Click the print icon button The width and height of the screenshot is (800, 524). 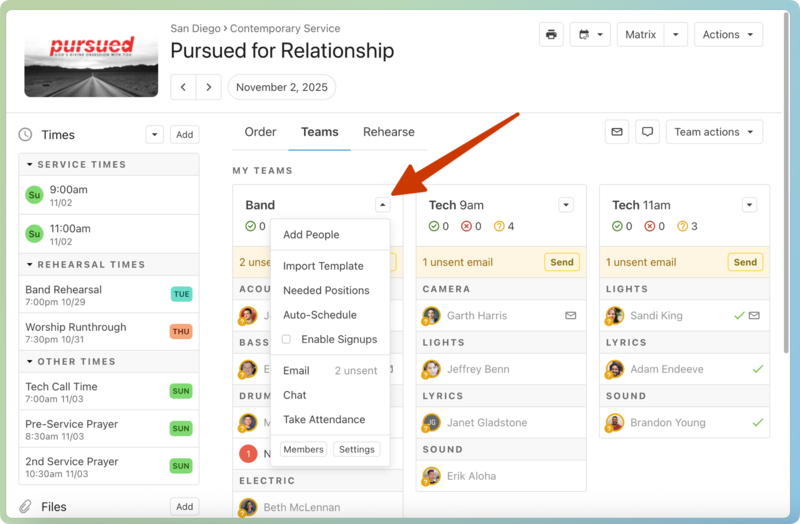pos(551,35)
